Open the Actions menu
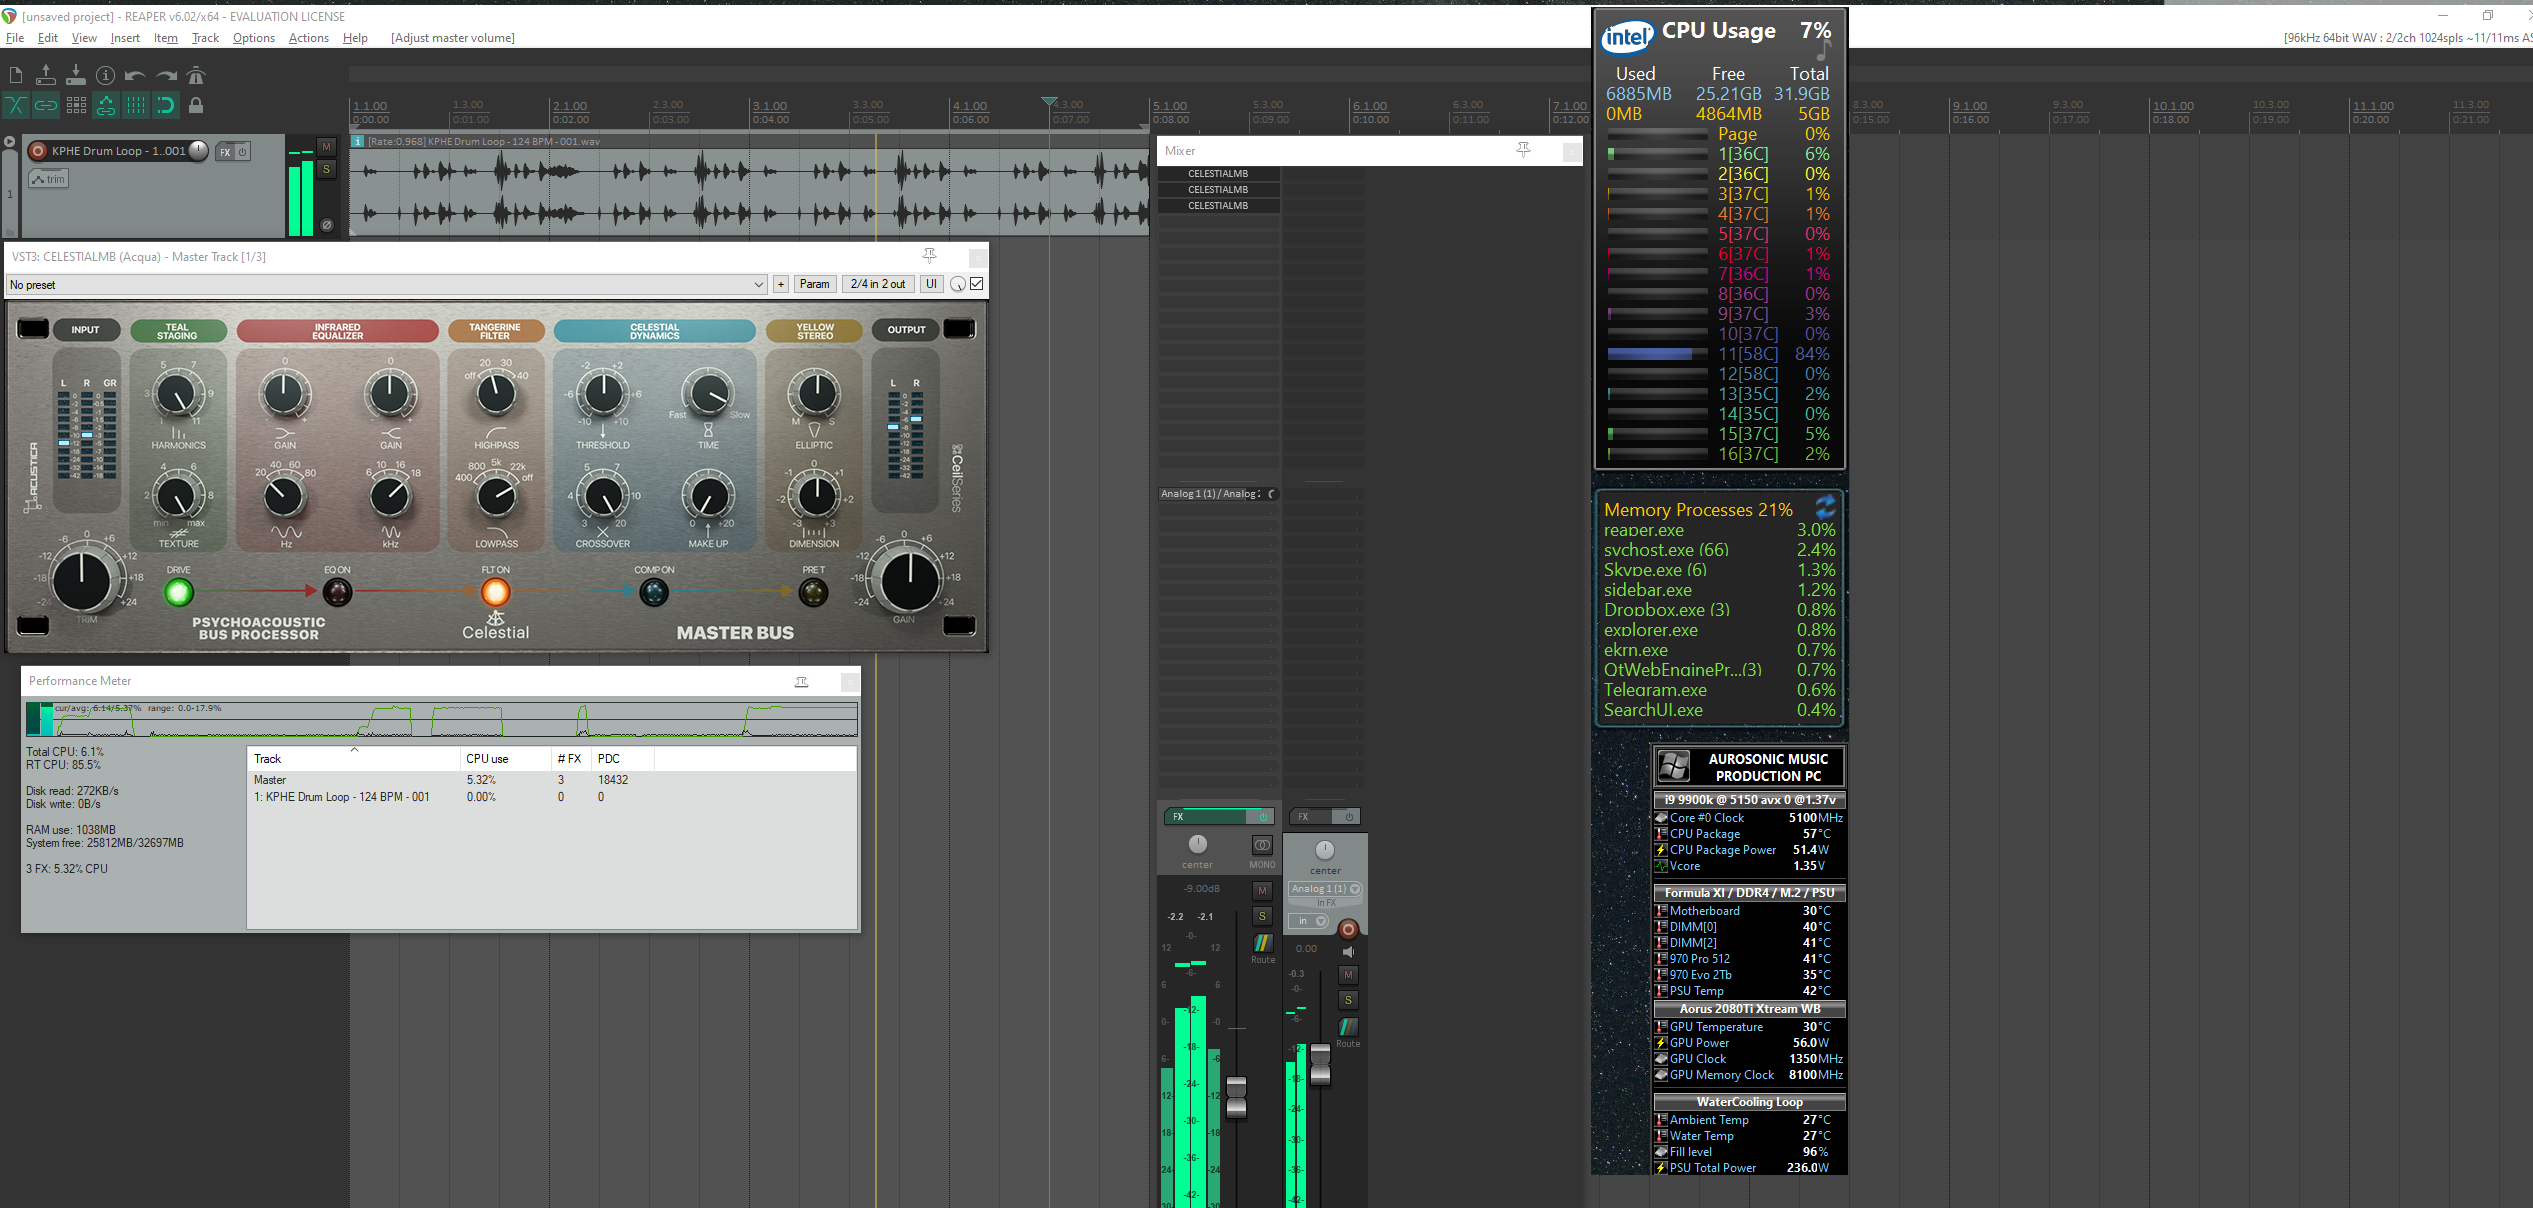 pyautogui.click(x=309, y=38)
